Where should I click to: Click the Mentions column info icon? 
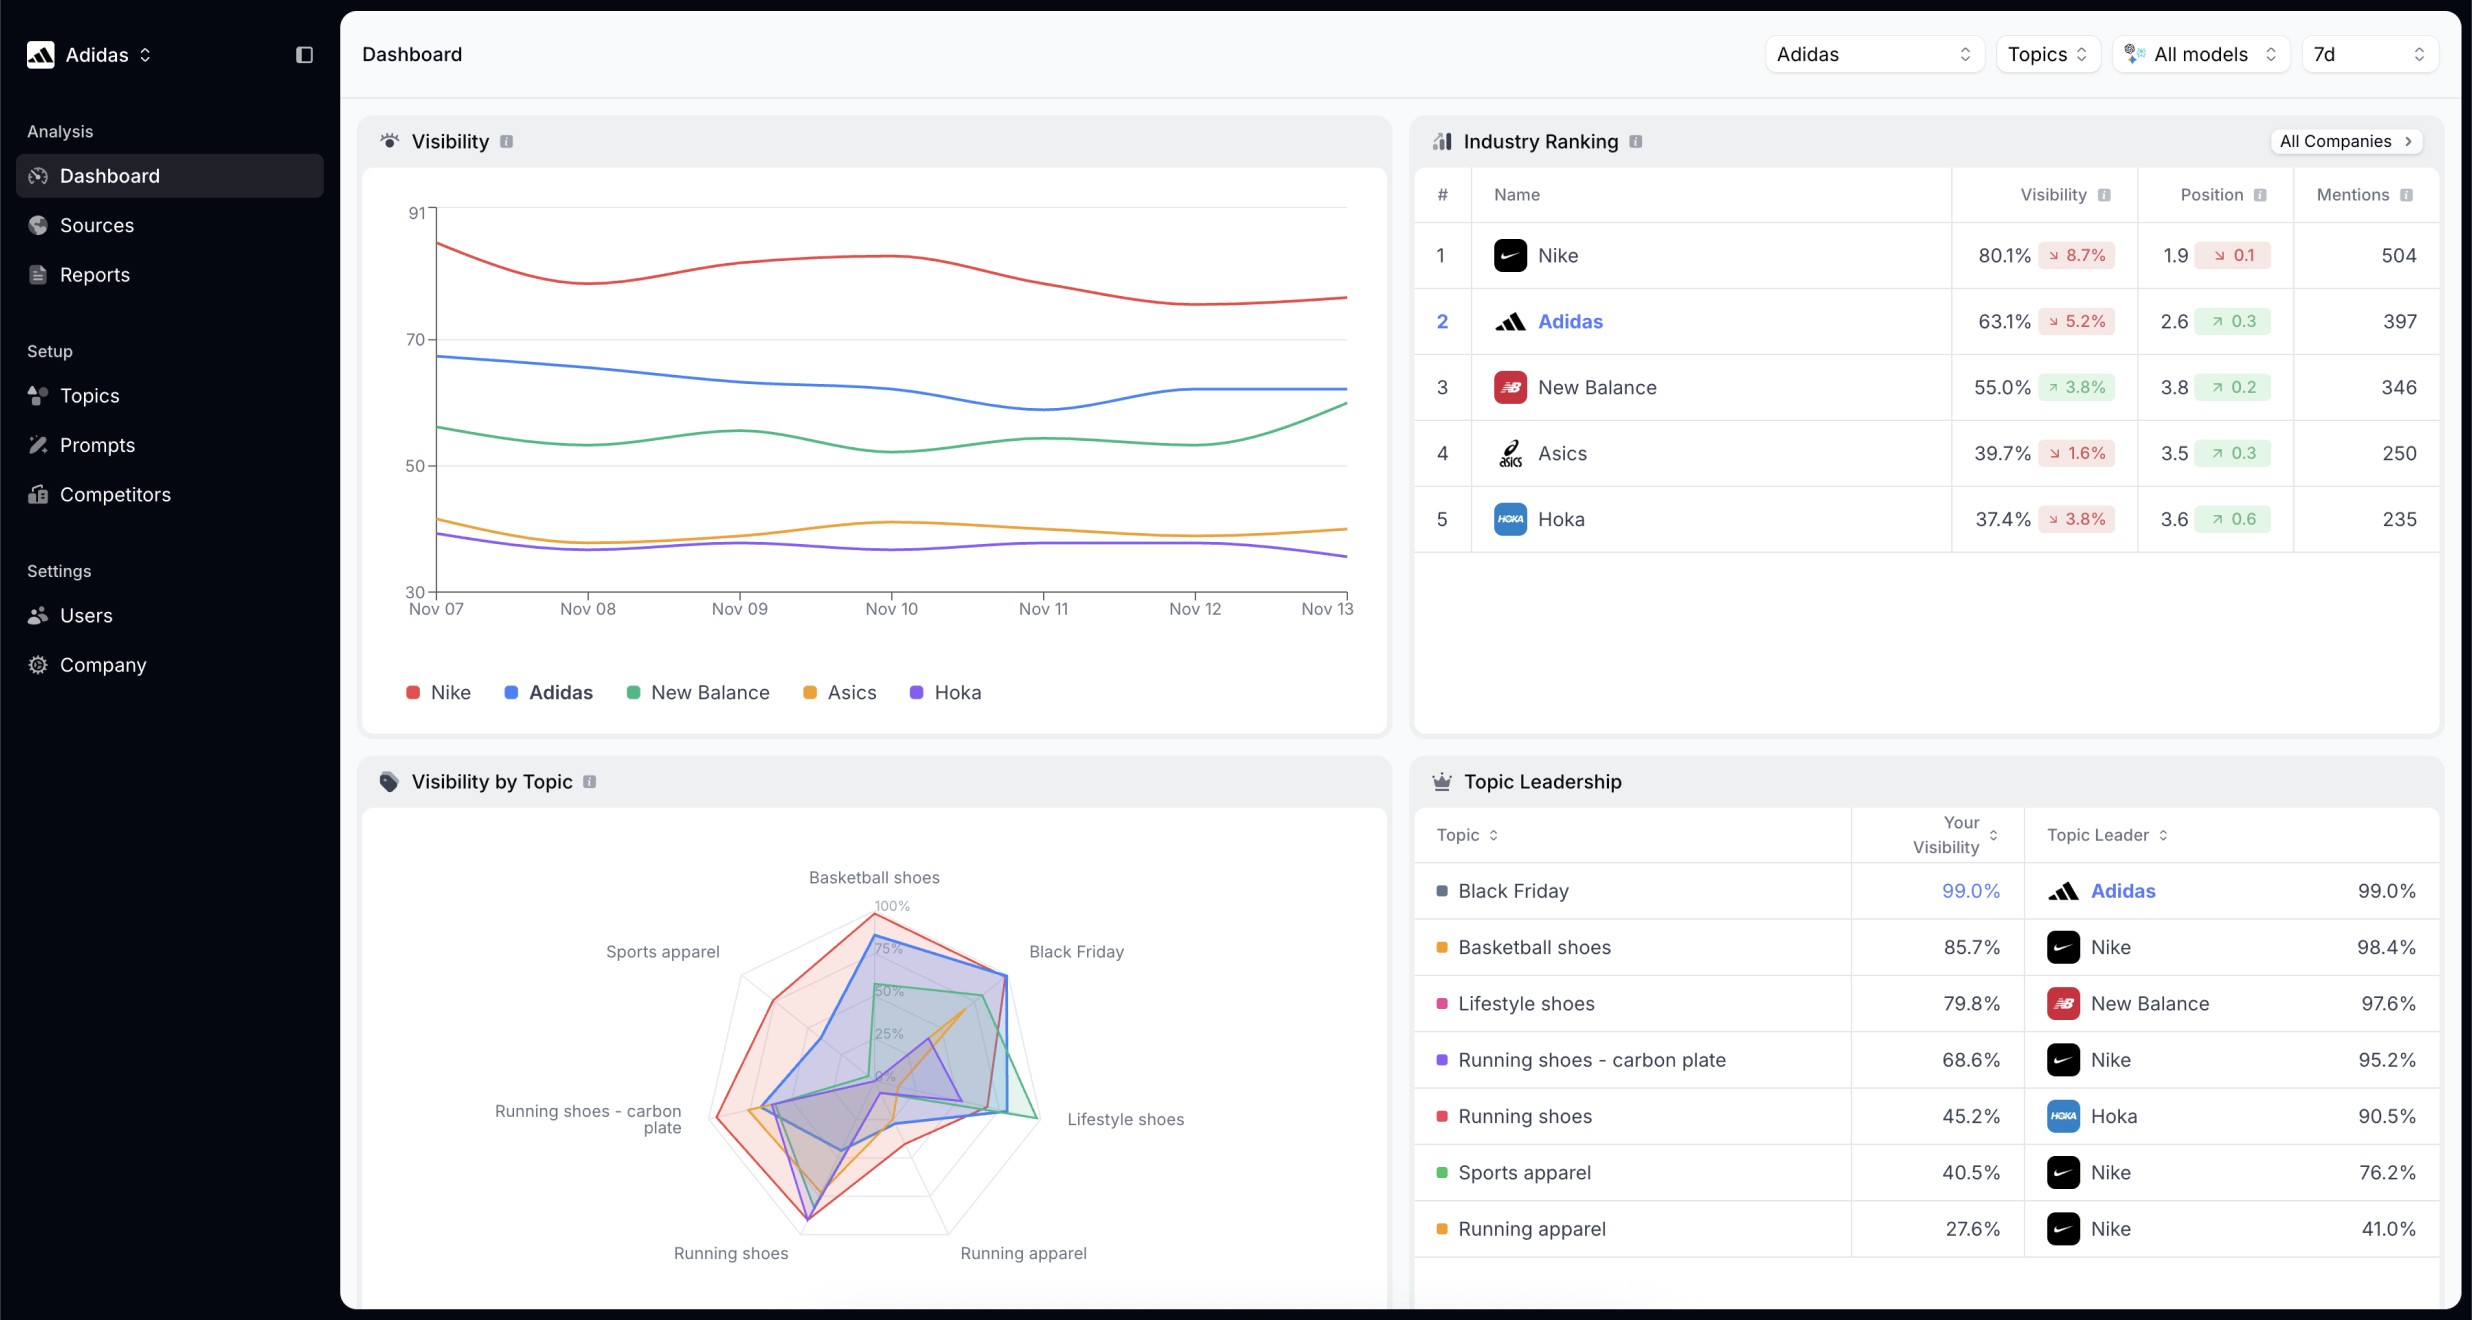[x=2406, y=195]
